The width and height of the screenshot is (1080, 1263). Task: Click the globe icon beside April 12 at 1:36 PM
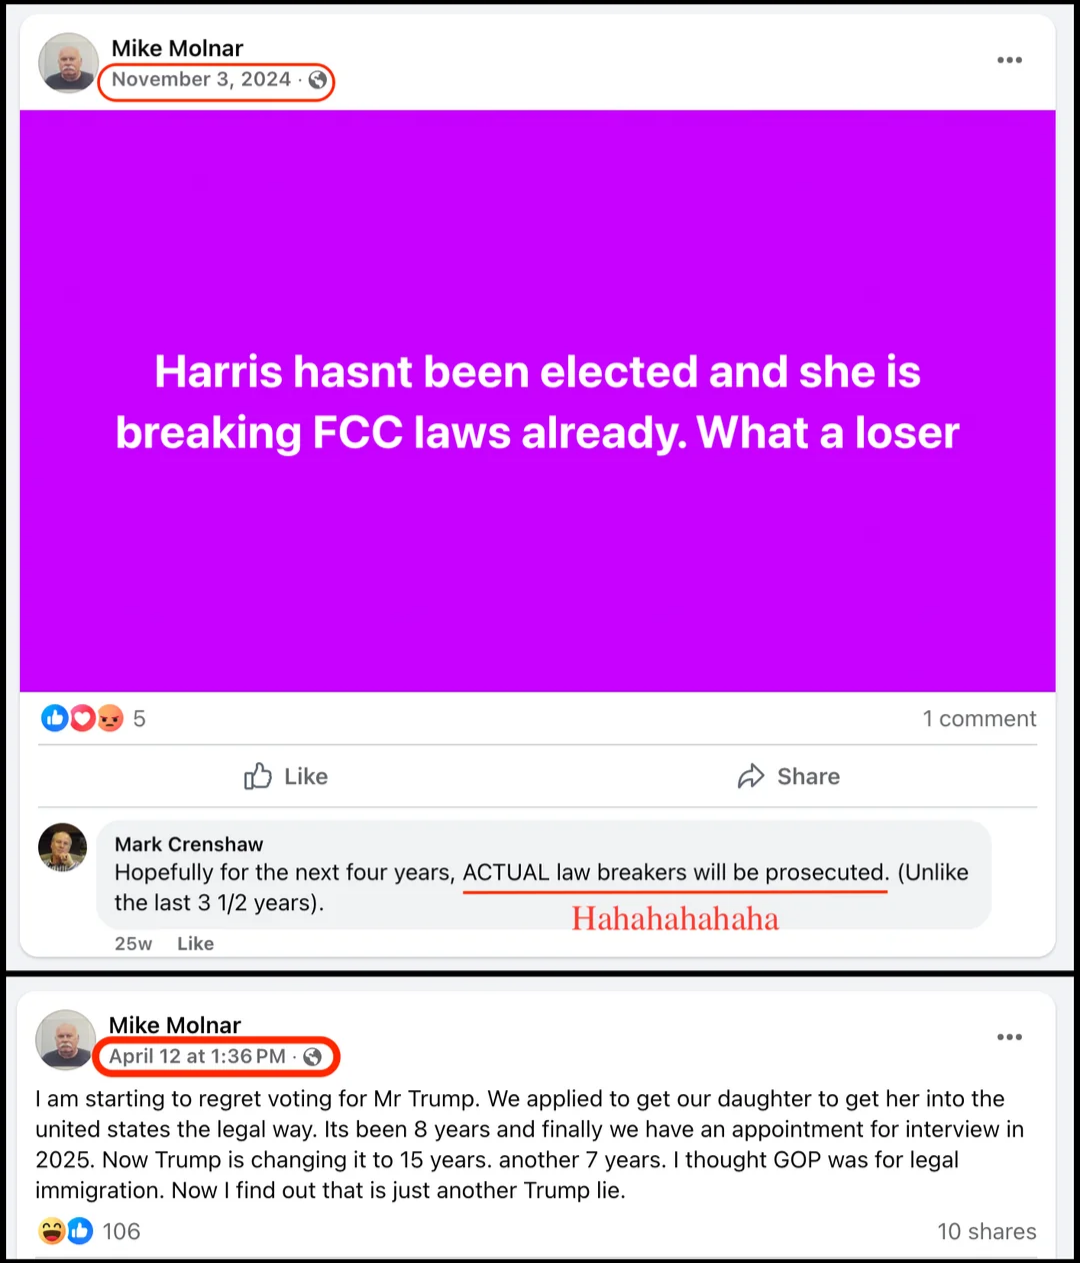(x=312, y=1057)
